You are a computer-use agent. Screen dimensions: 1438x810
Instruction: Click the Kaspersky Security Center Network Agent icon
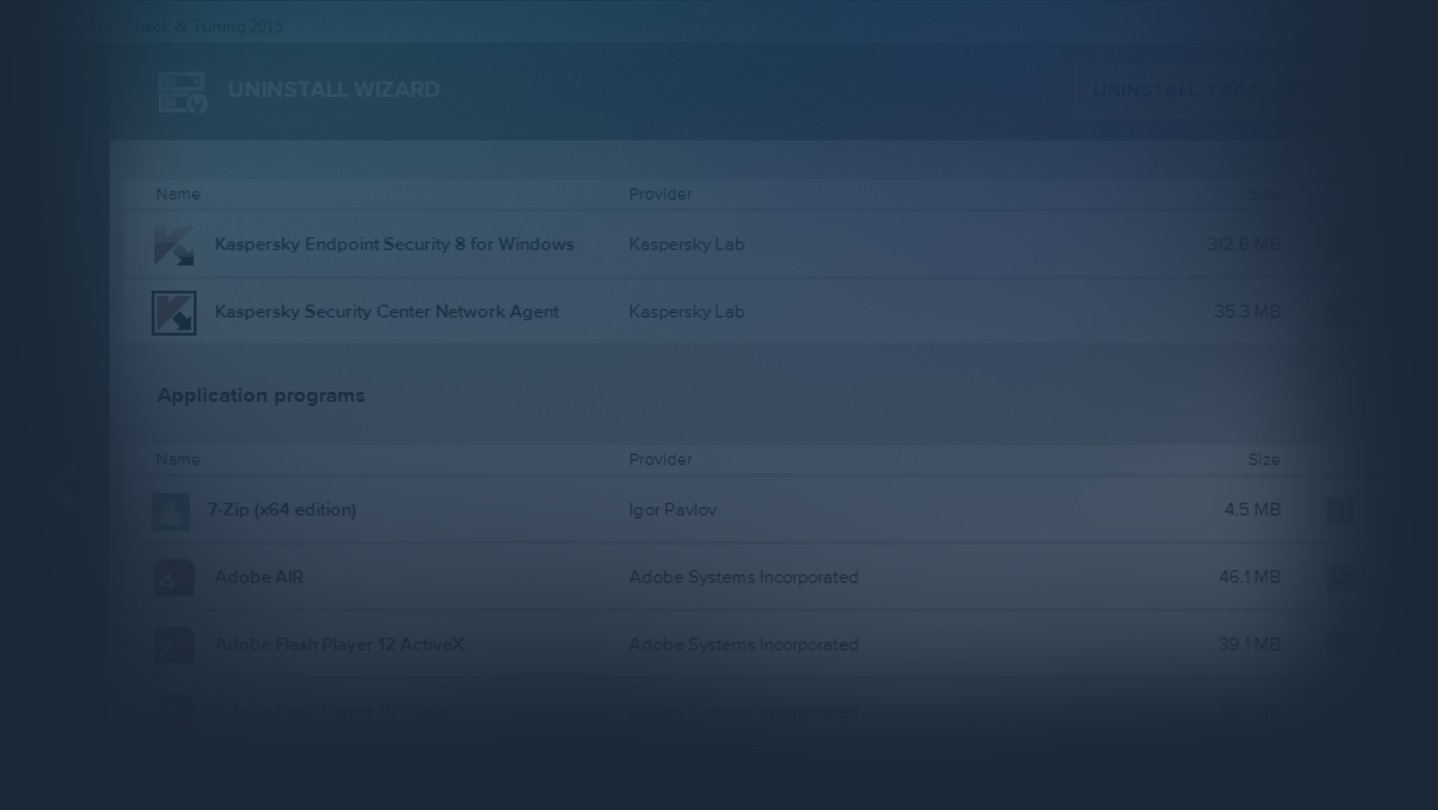tap(174, 313)
